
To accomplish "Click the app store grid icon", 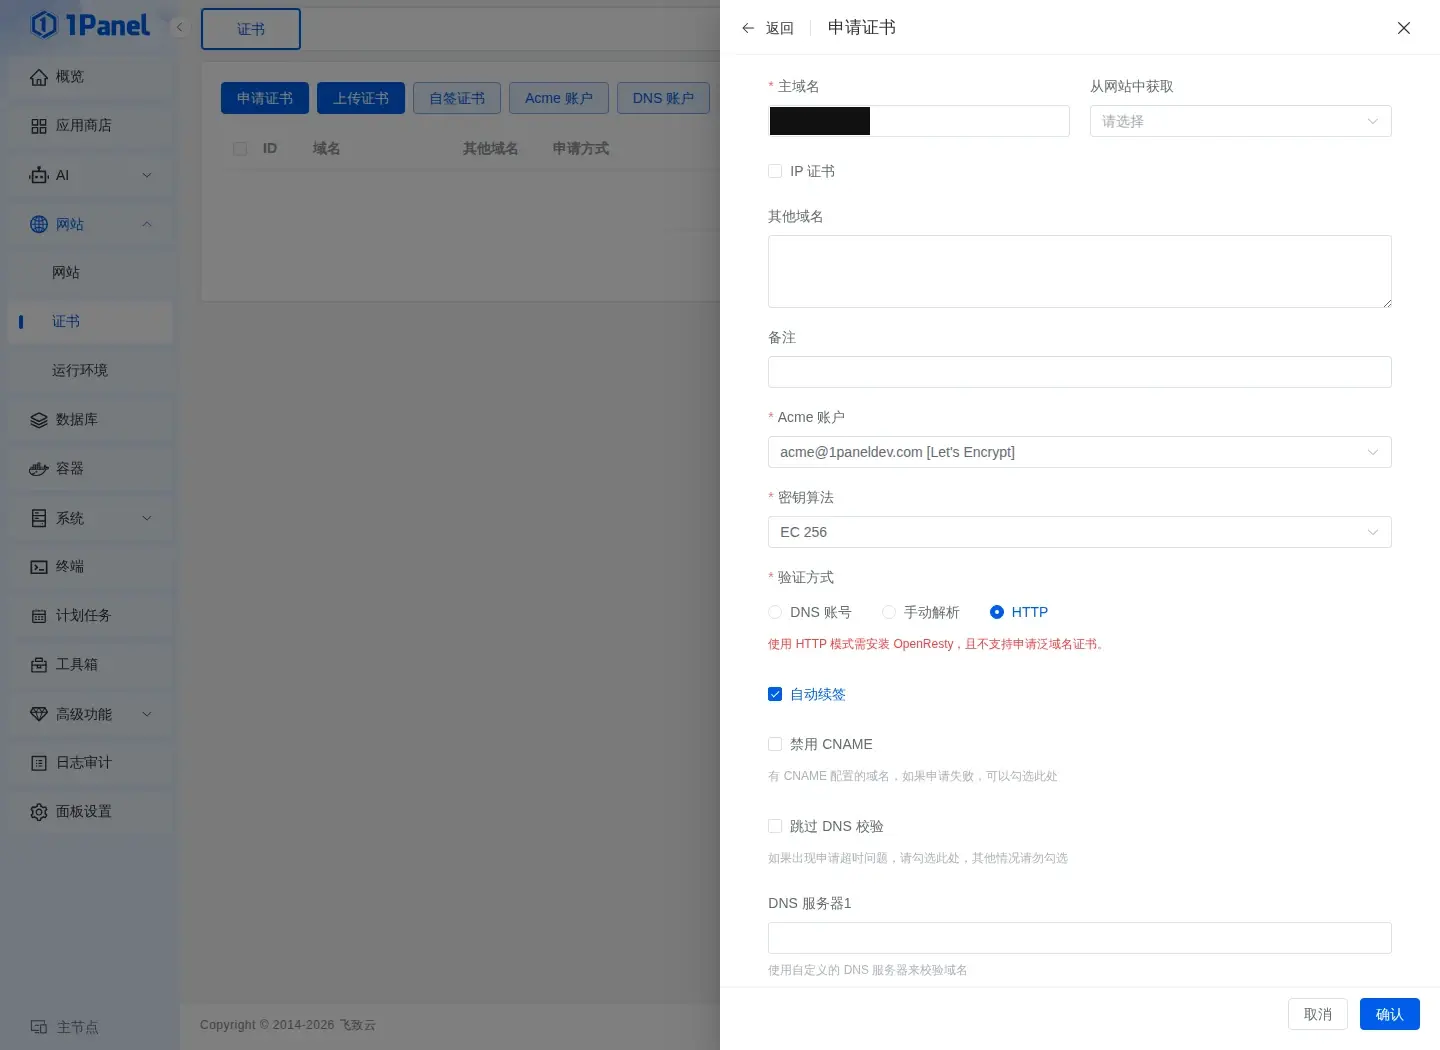I will (x=39, y=126).
